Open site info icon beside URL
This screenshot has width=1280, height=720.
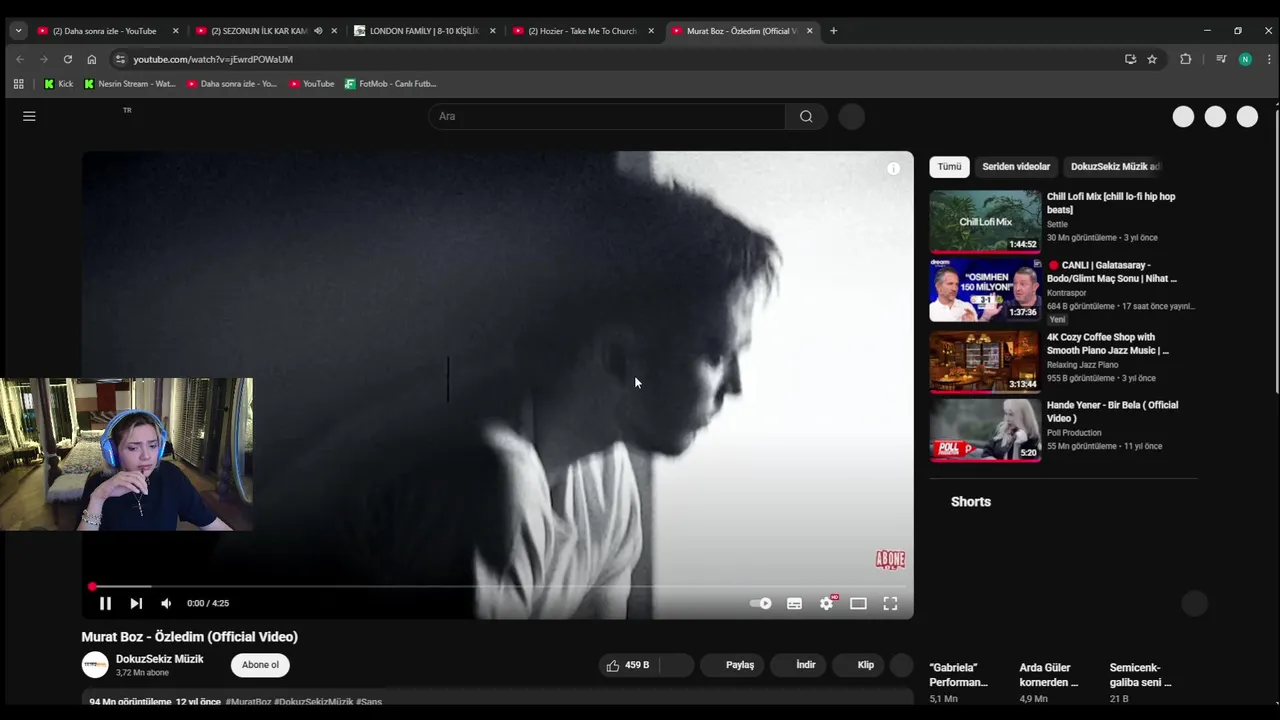pos(120,59)
